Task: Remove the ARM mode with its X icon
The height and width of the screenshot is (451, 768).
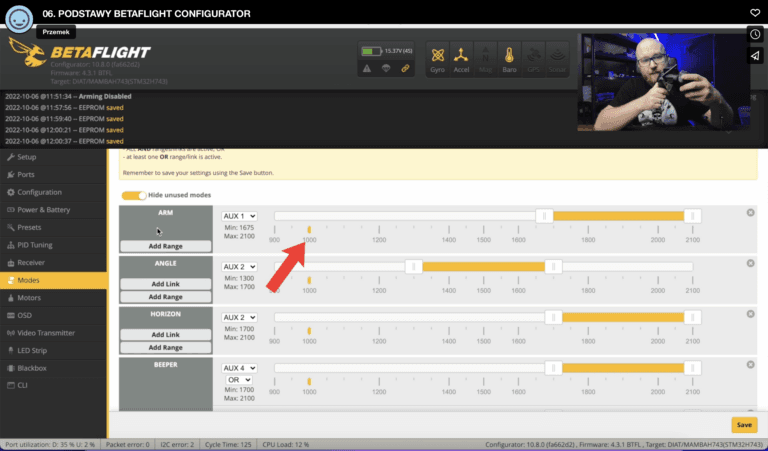Action: (x=750, y=213)
